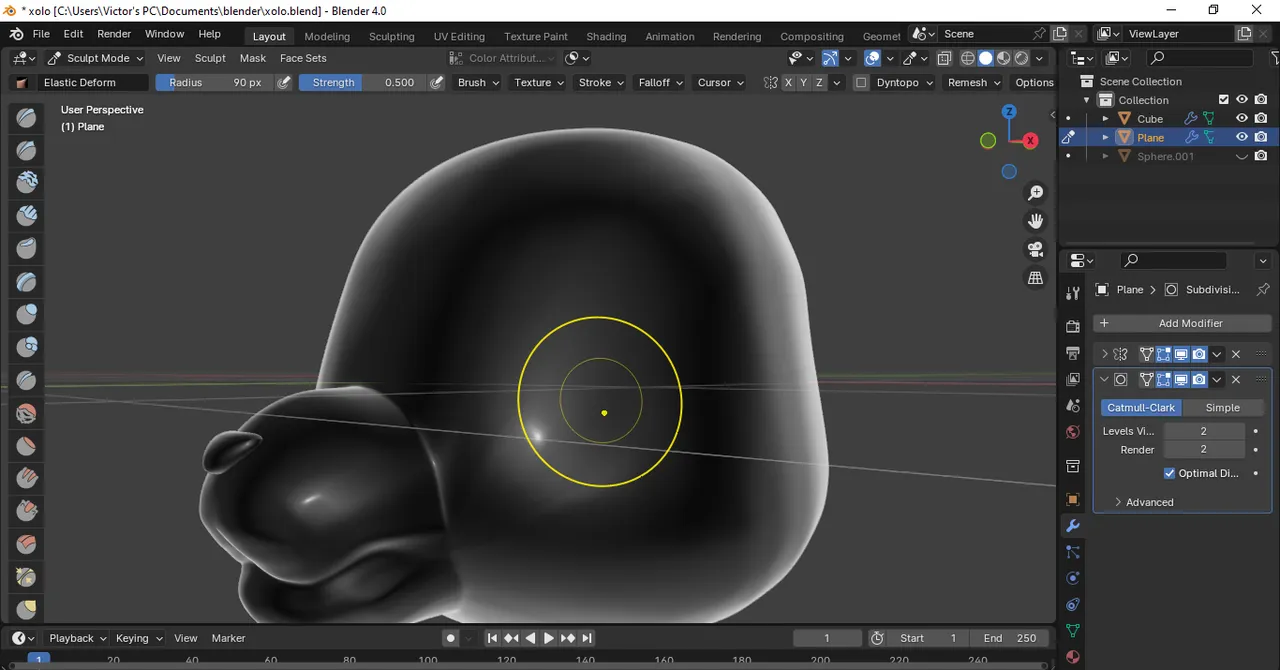This screenshot has width=1280, height=670.
Task: Select the Simple subdivision type
Action: (x=1222, y=408)
